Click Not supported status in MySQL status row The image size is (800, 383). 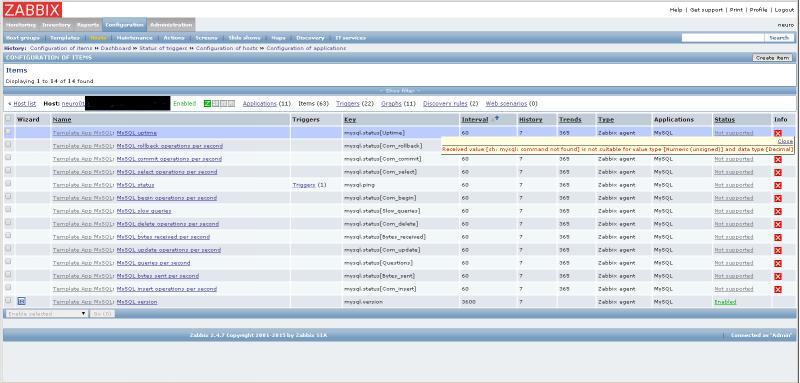pyautogui.click(x=733, y=185)
